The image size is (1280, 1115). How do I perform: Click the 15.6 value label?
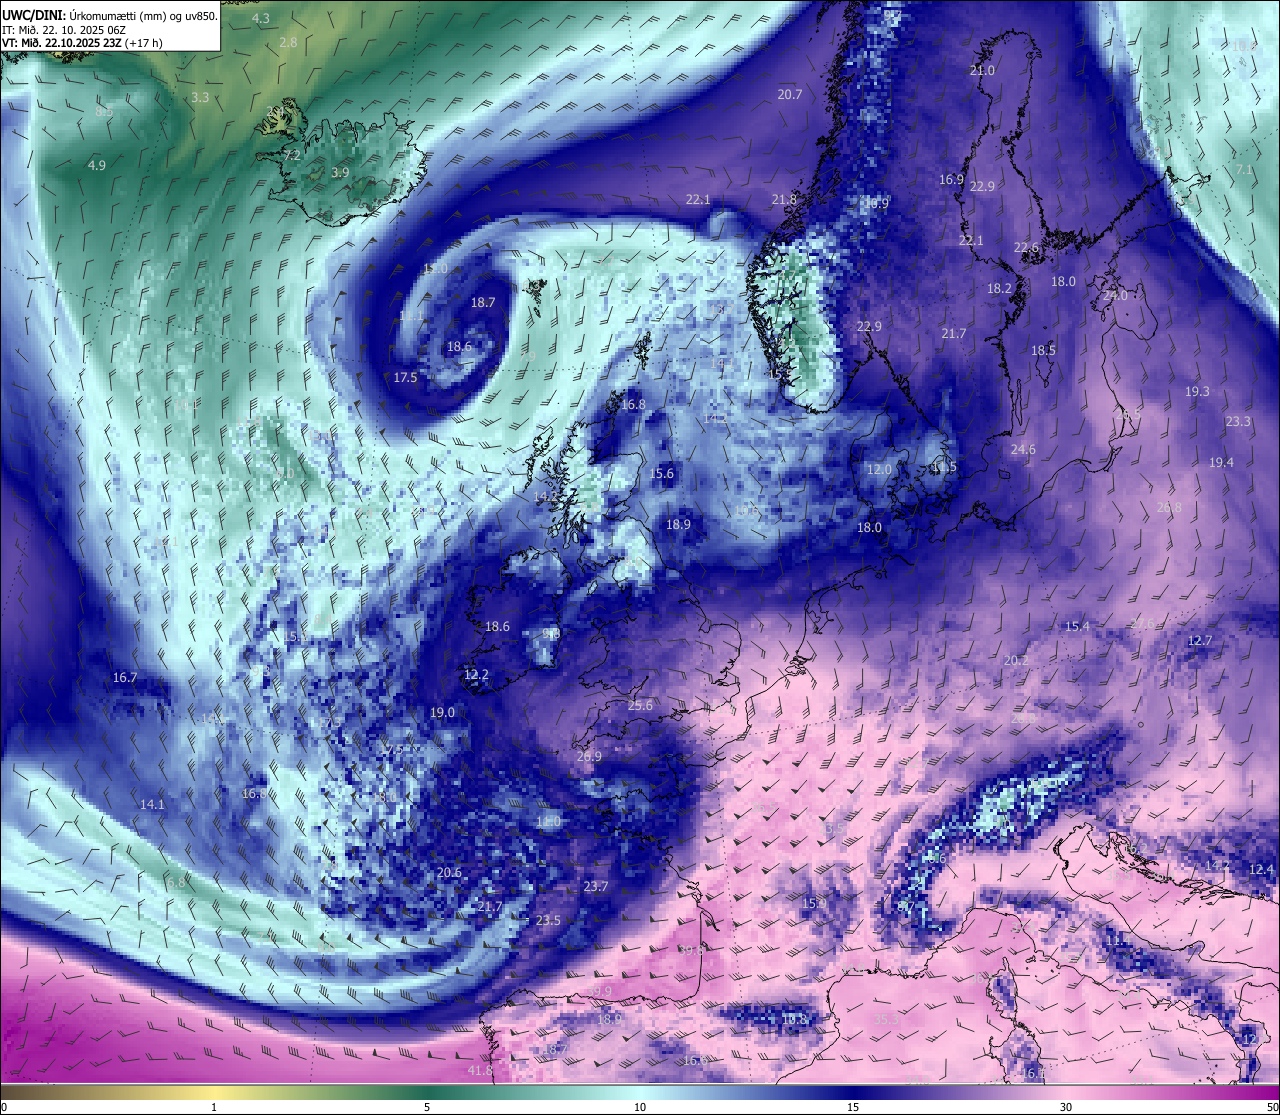(662, 474)
